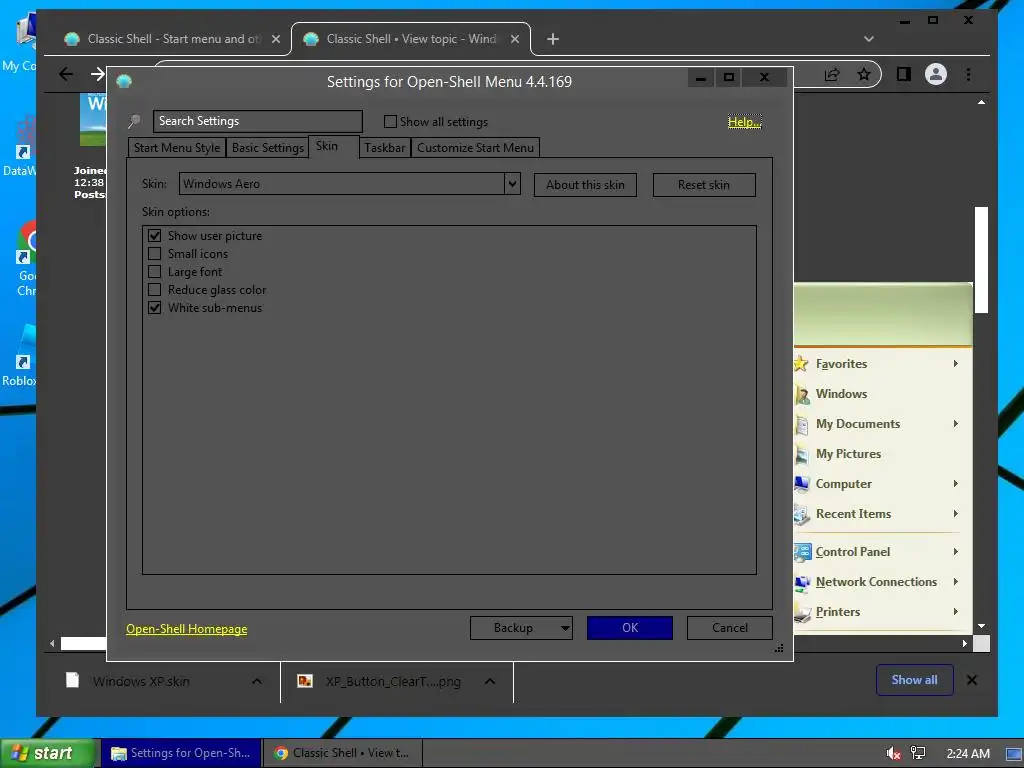Click the page vertical scrollbar thumb
The image size is (1024, 768).
click(x=981, y=260)
